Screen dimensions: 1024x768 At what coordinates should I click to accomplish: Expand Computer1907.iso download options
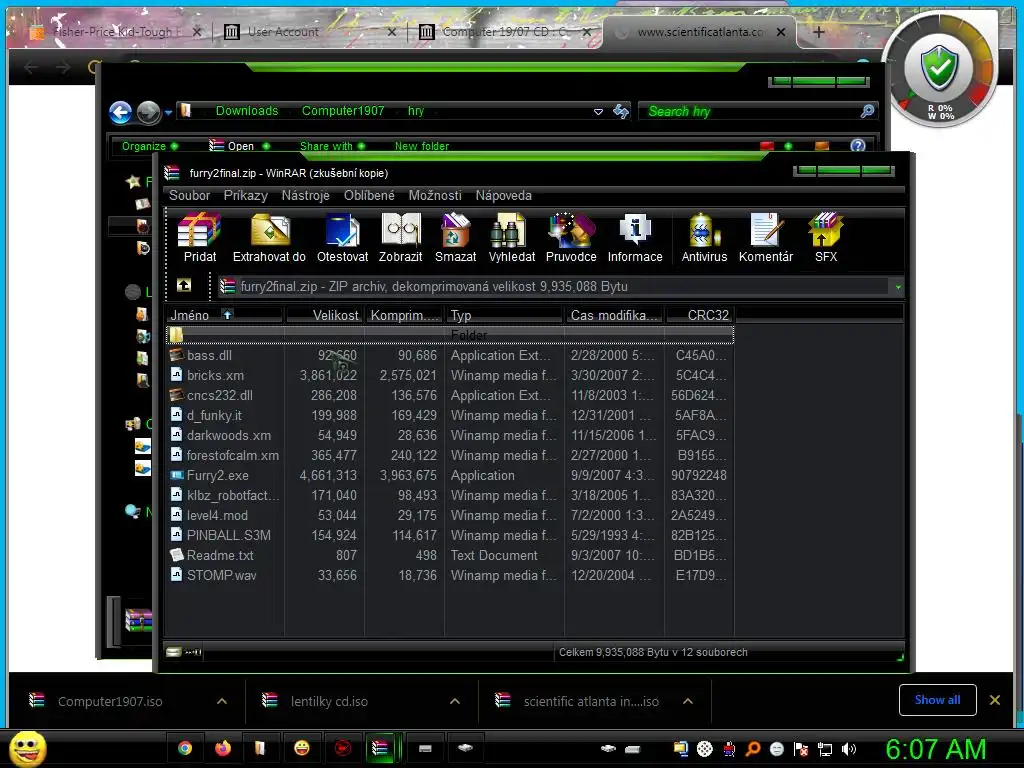(x=222, y=701)
